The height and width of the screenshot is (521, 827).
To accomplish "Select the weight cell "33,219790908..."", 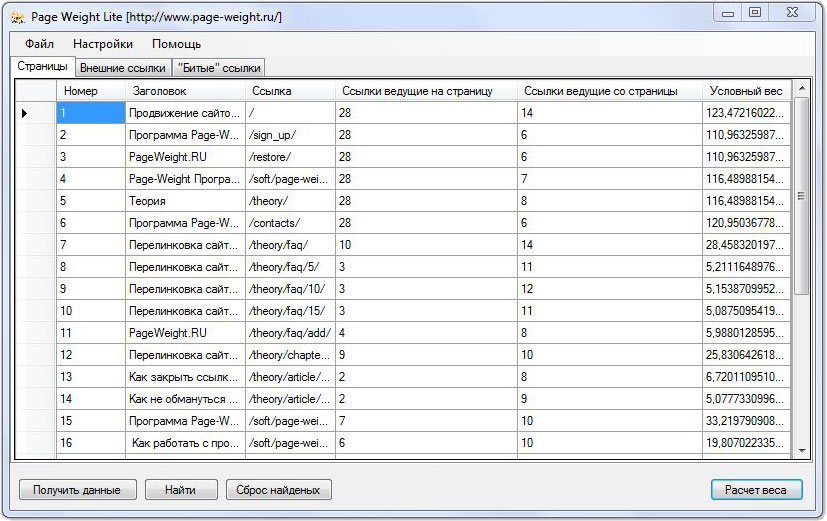I will (x=746, y=421).
